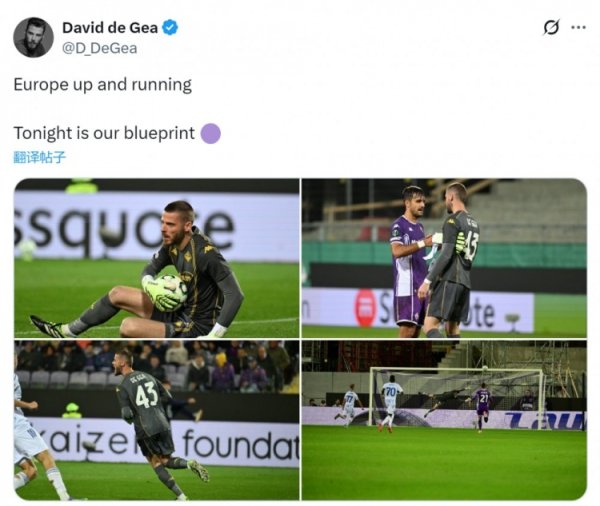Click the 翻译帖子 translate post link
The height and width of the screenshot is (506, 600).
pos(40,157)
